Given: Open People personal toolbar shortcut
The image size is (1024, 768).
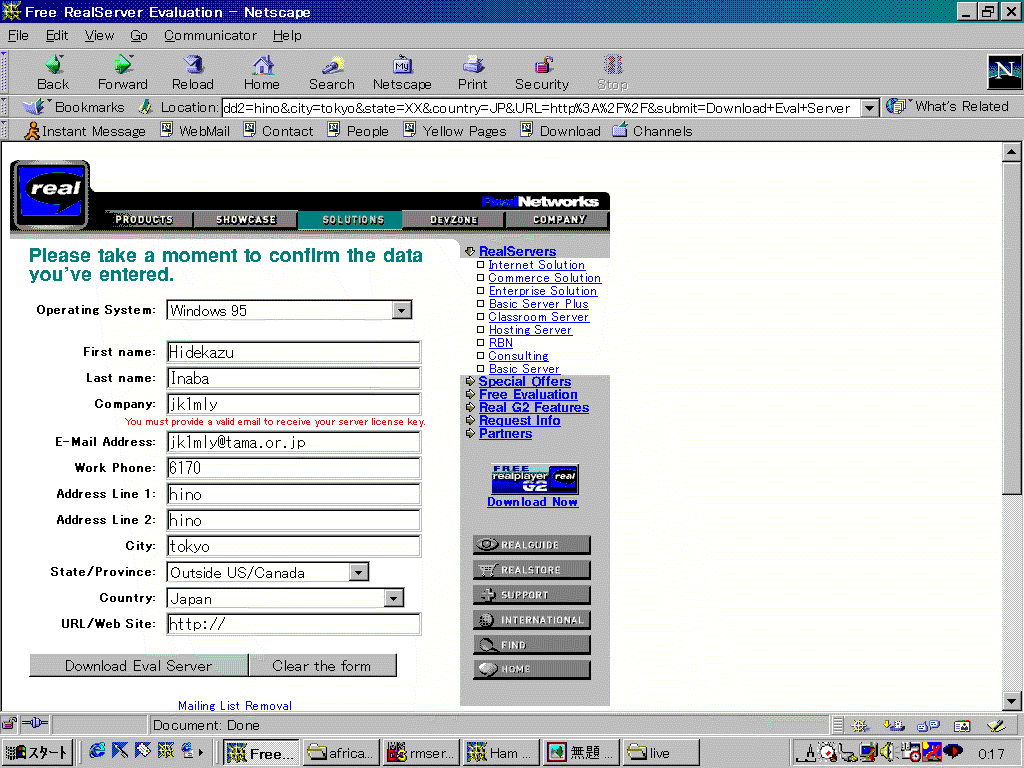Looking at the screenshot, I should (x=358, y=131).
